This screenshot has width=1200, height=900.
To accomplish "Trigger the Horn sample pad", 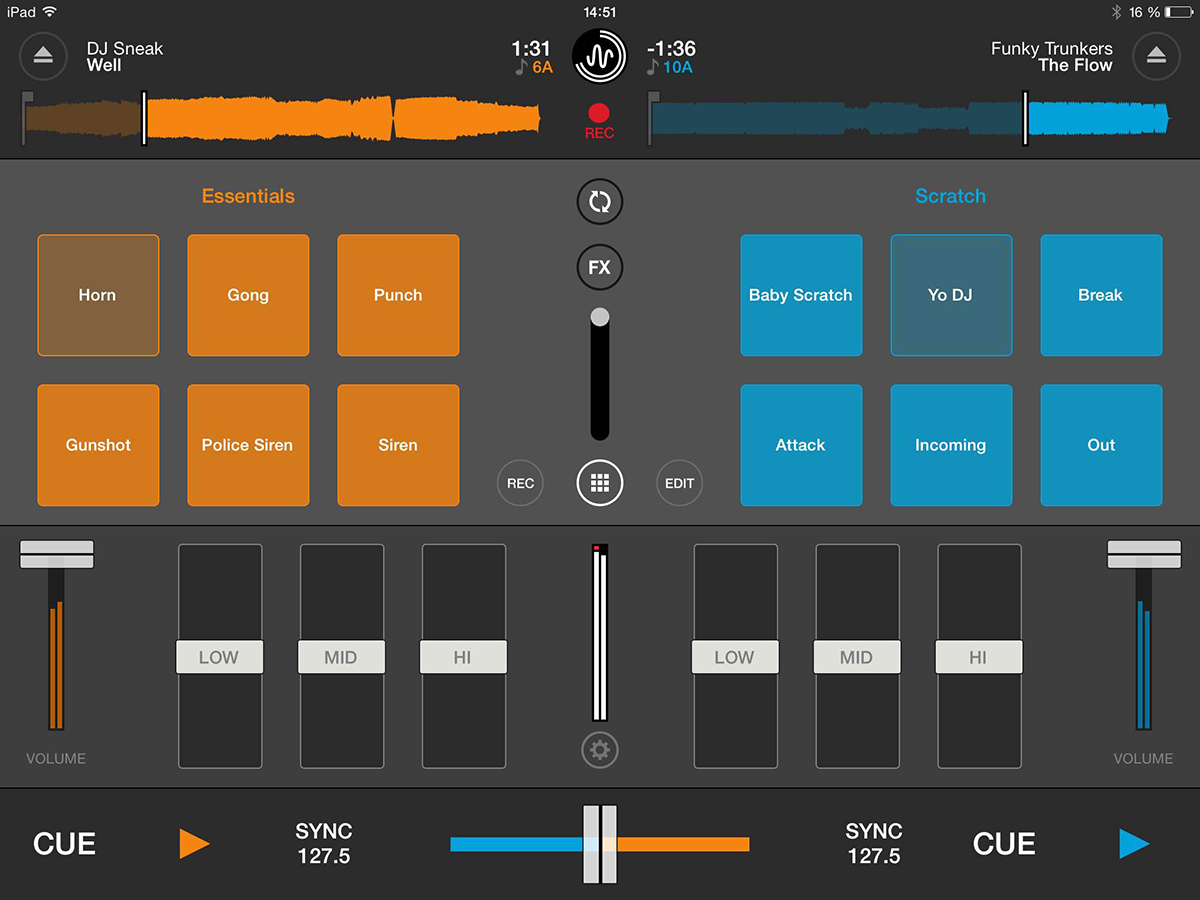I will 98,295.
